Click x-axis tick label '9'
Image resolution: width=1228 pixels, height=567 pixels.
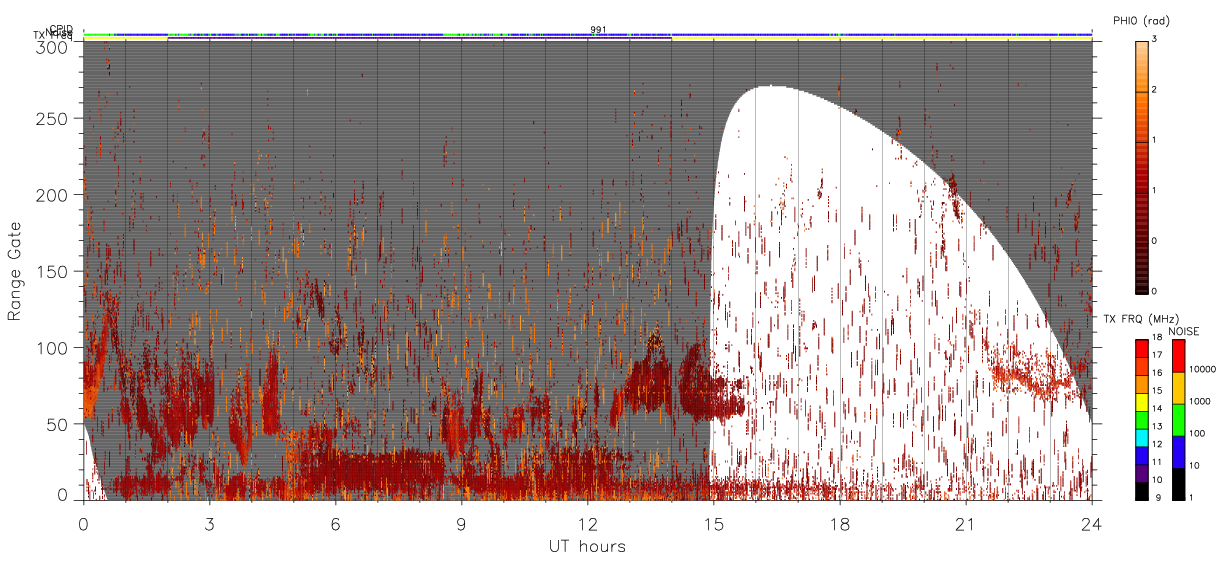(x=461, y=523)
